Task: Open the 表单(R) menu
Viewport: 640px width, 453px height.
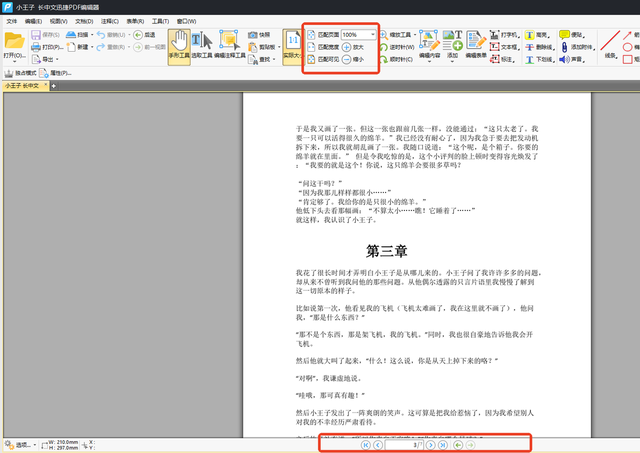Action: (135, 21)
